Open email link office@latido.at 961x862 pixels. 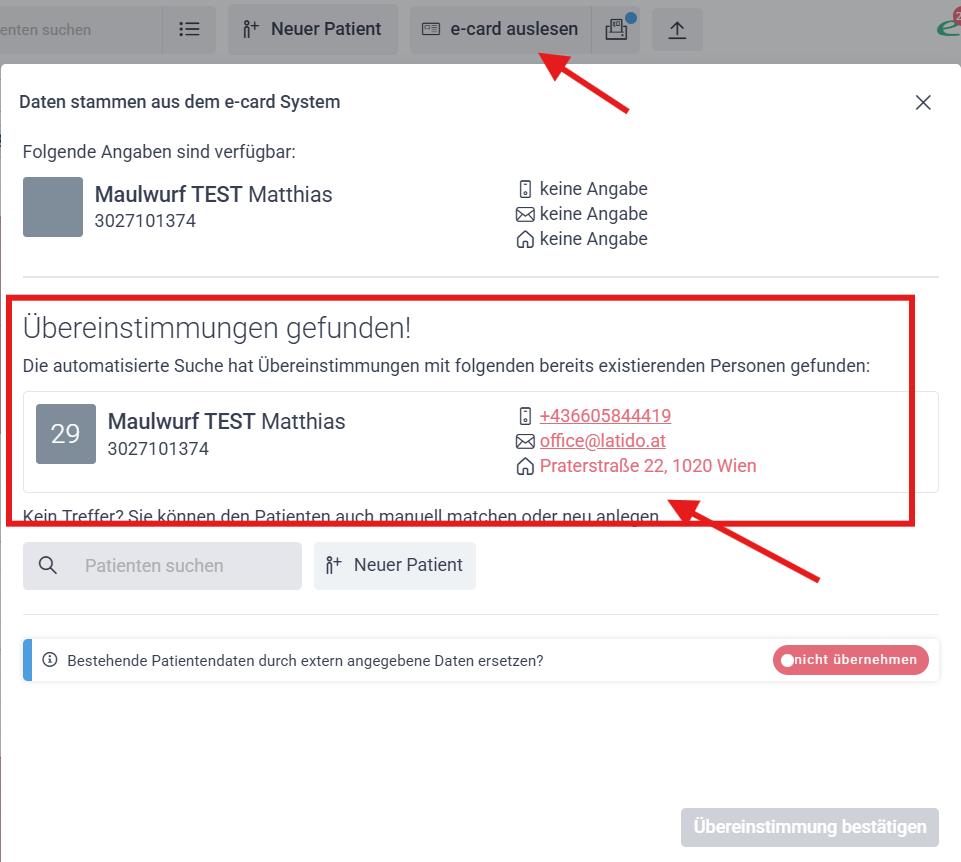(x=602, y=441)
